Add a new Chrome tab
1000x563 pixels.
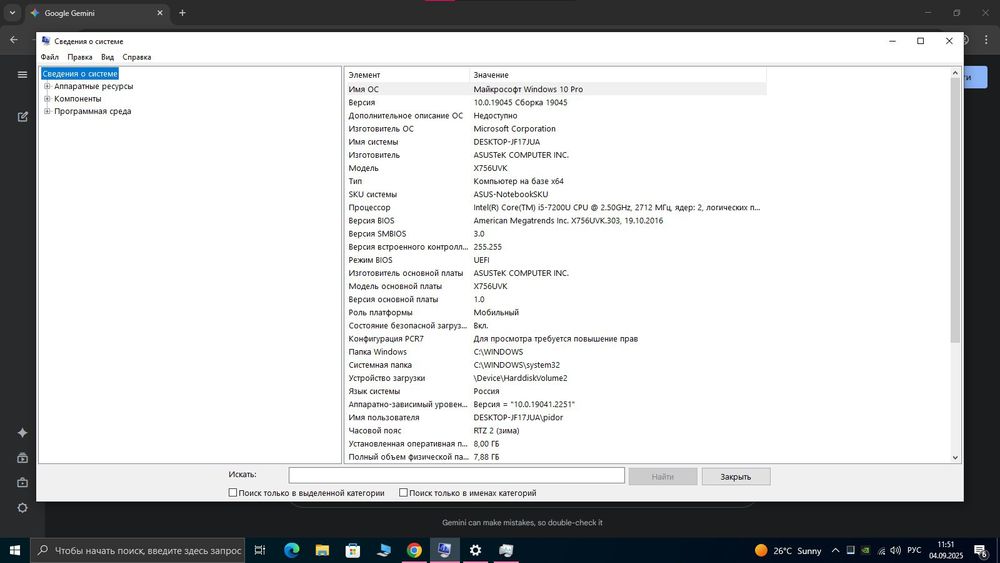pos(182,13)
